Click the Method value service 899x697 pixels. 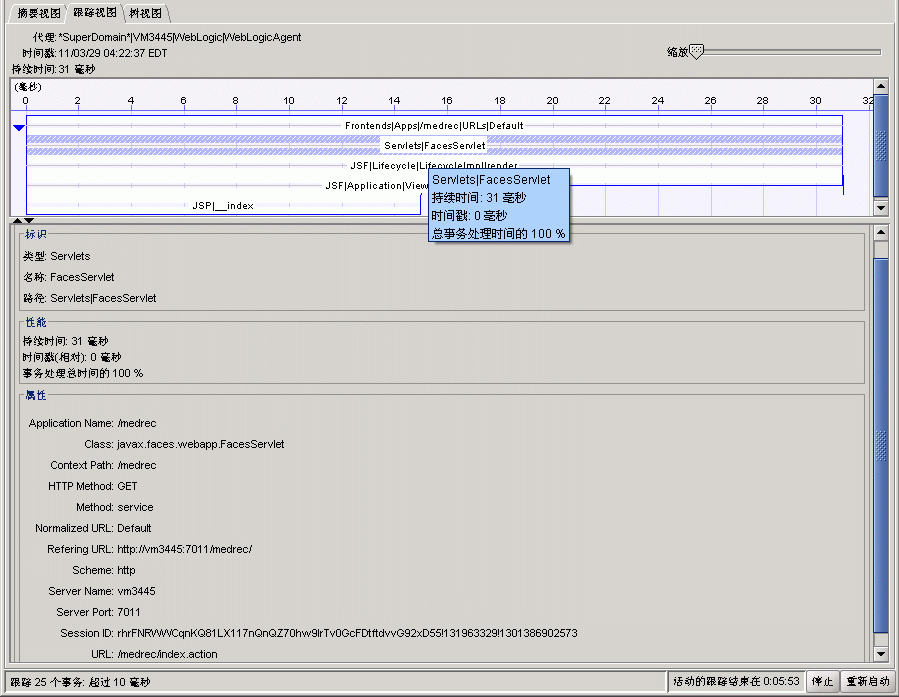pyautogui.click(x=135, y=507)
